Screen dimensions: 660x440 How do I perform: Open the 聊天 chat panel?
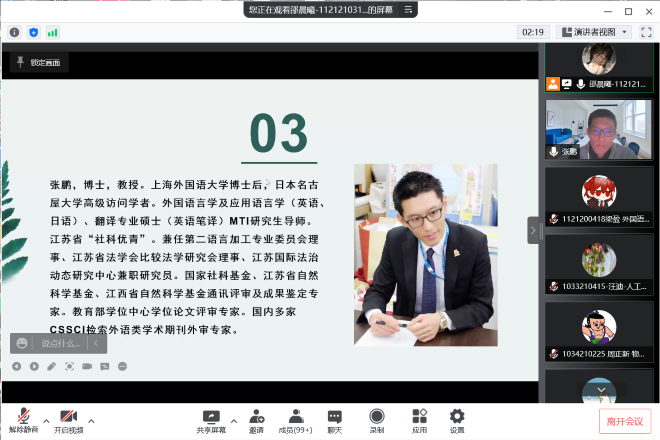coord(334,417)
